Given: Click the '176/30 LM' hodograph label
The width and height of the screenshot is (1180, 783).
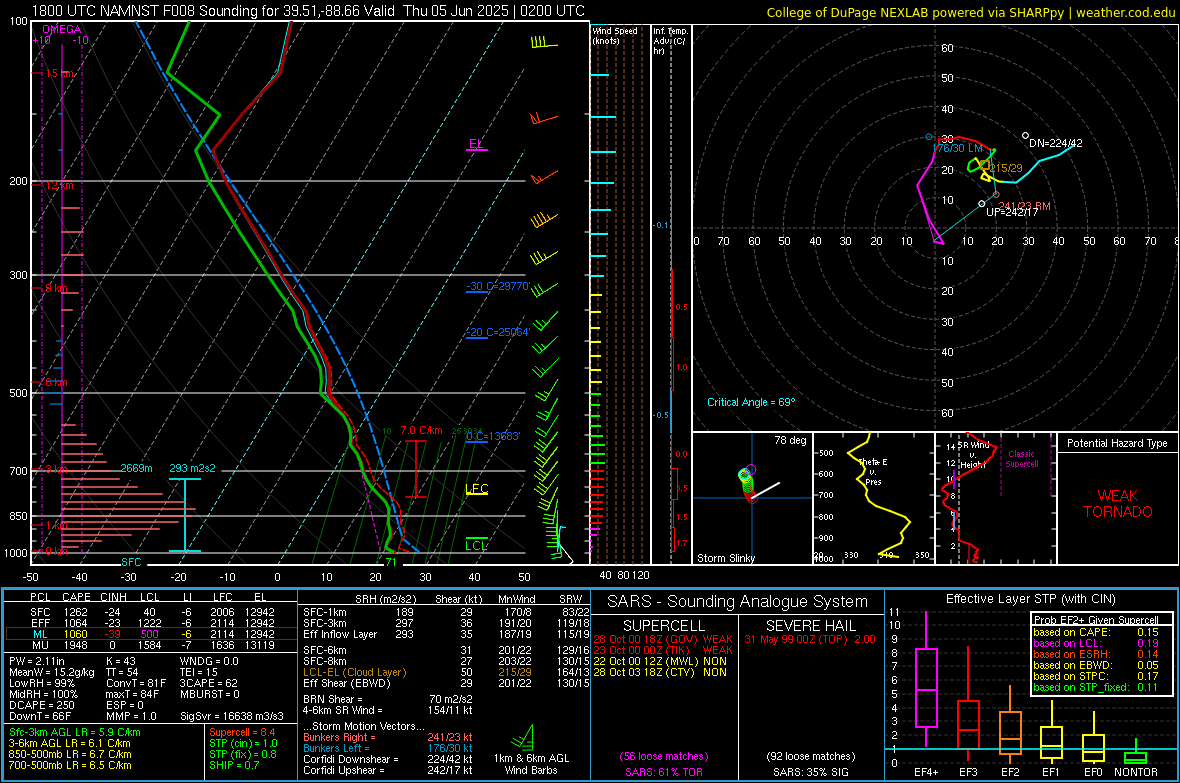Looking at the screenshot, I should click(x=957, y=148).
